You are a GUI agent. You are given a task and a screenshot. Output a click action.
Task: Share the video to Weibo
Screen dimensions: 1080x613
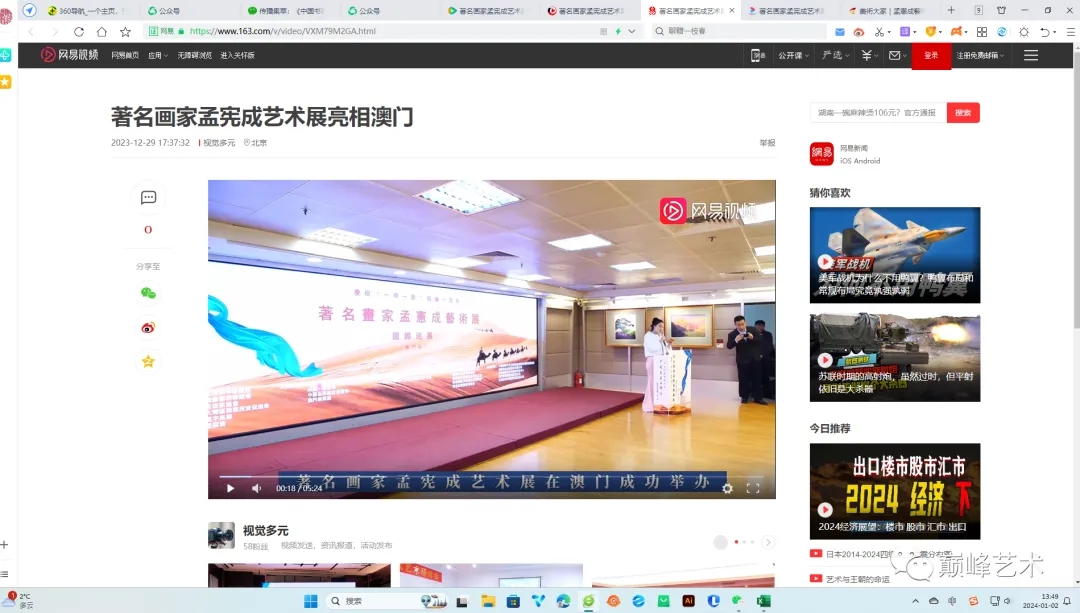[148, 328]
